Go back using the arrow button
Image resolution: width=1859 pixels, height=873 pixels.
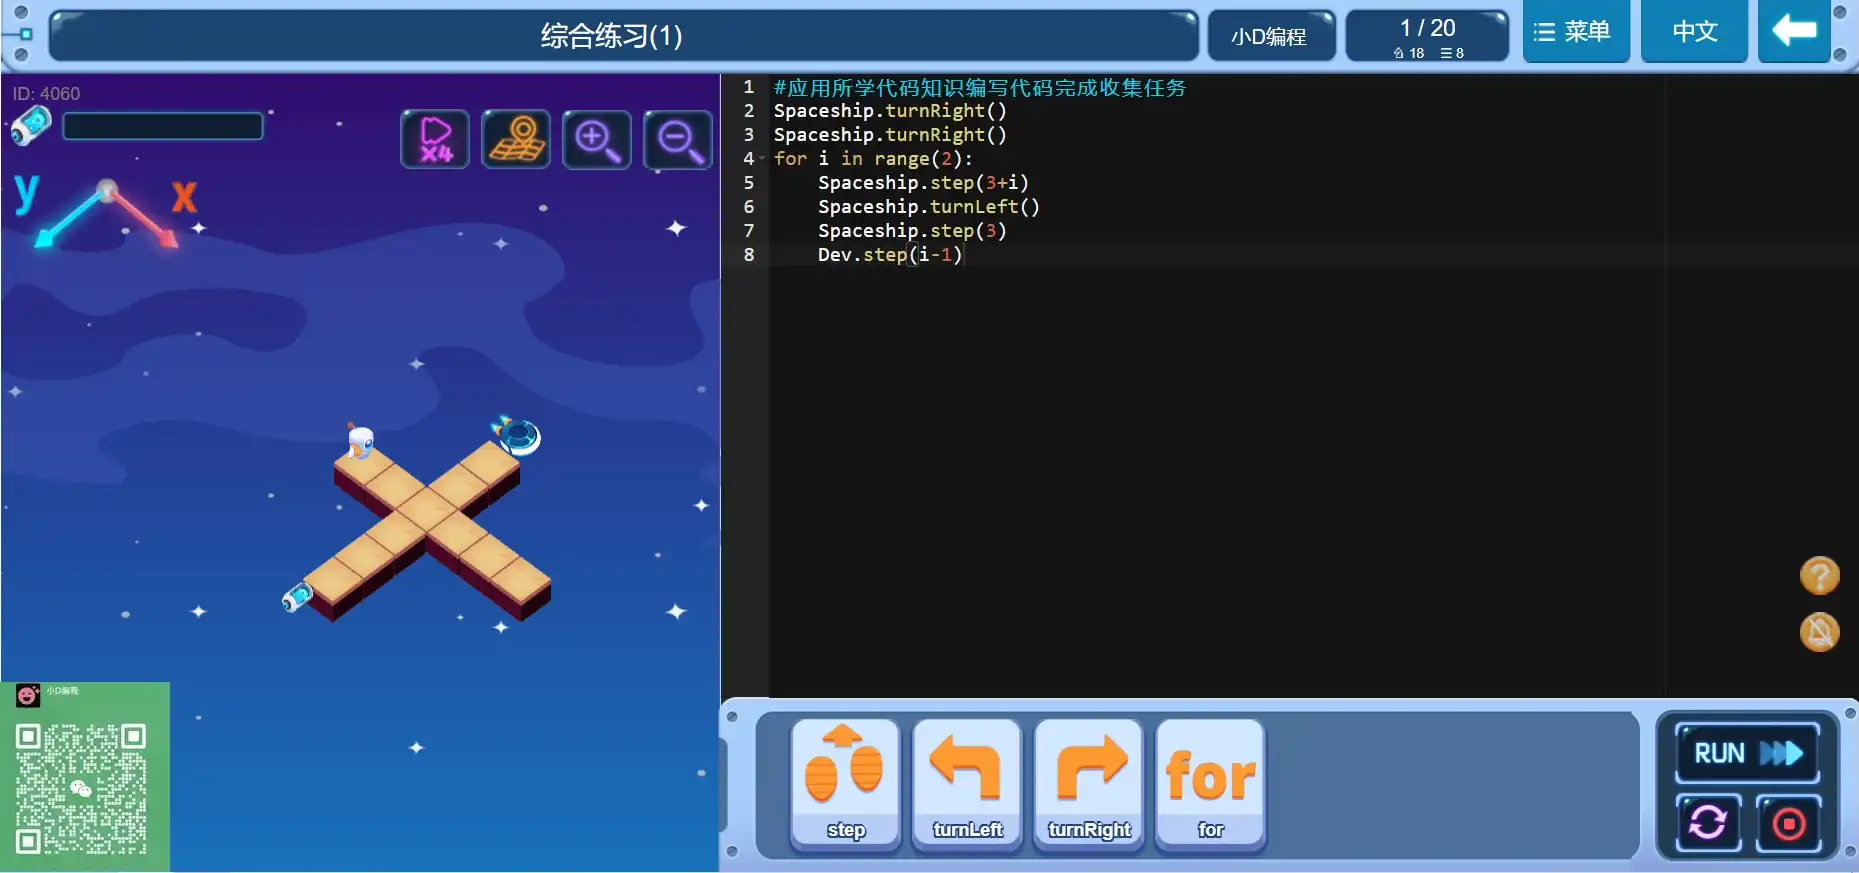1794,32
